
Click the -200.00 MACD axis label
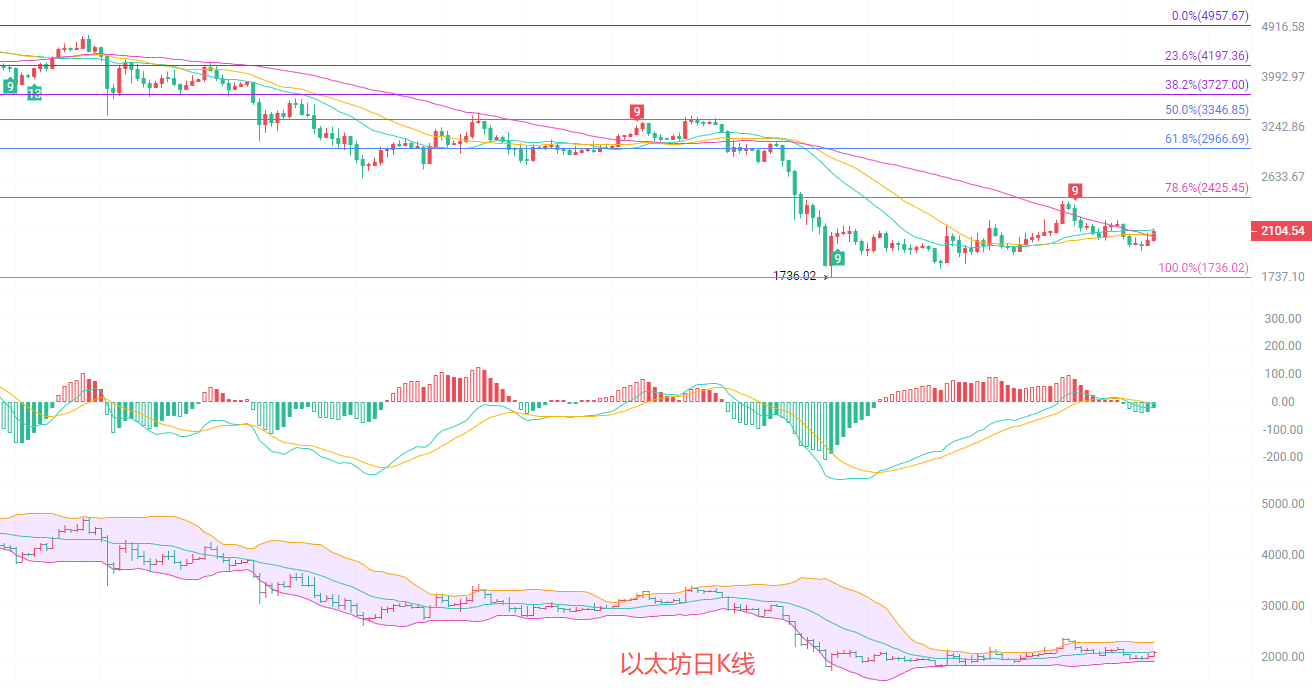coord(1280,457)
